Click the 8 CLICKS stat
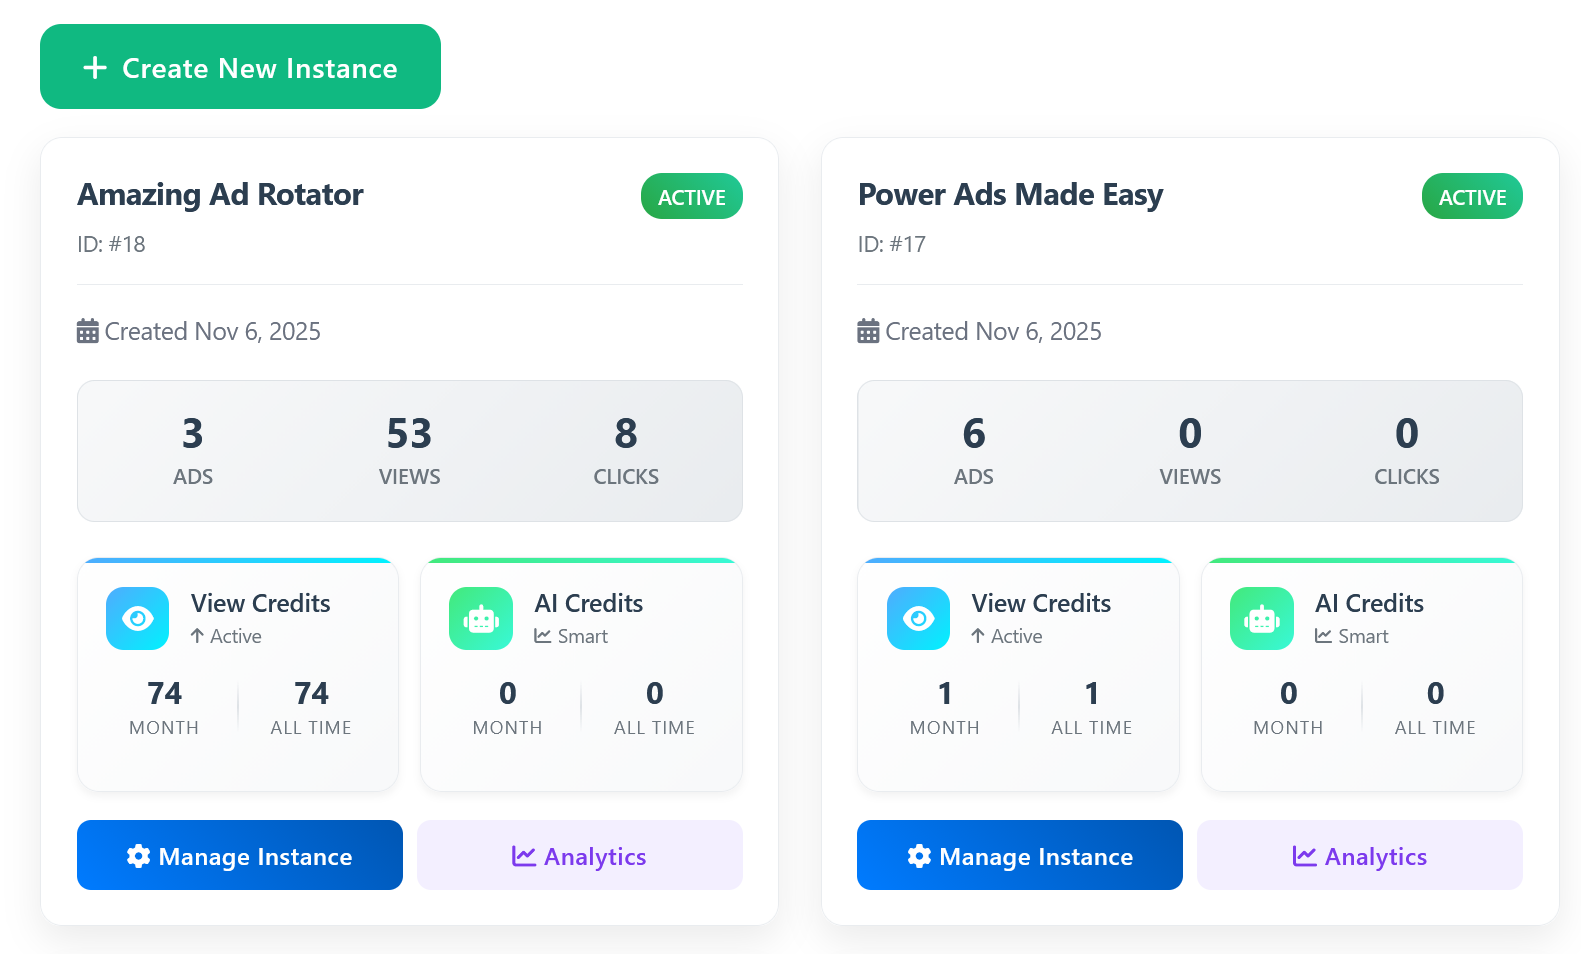 626,451
